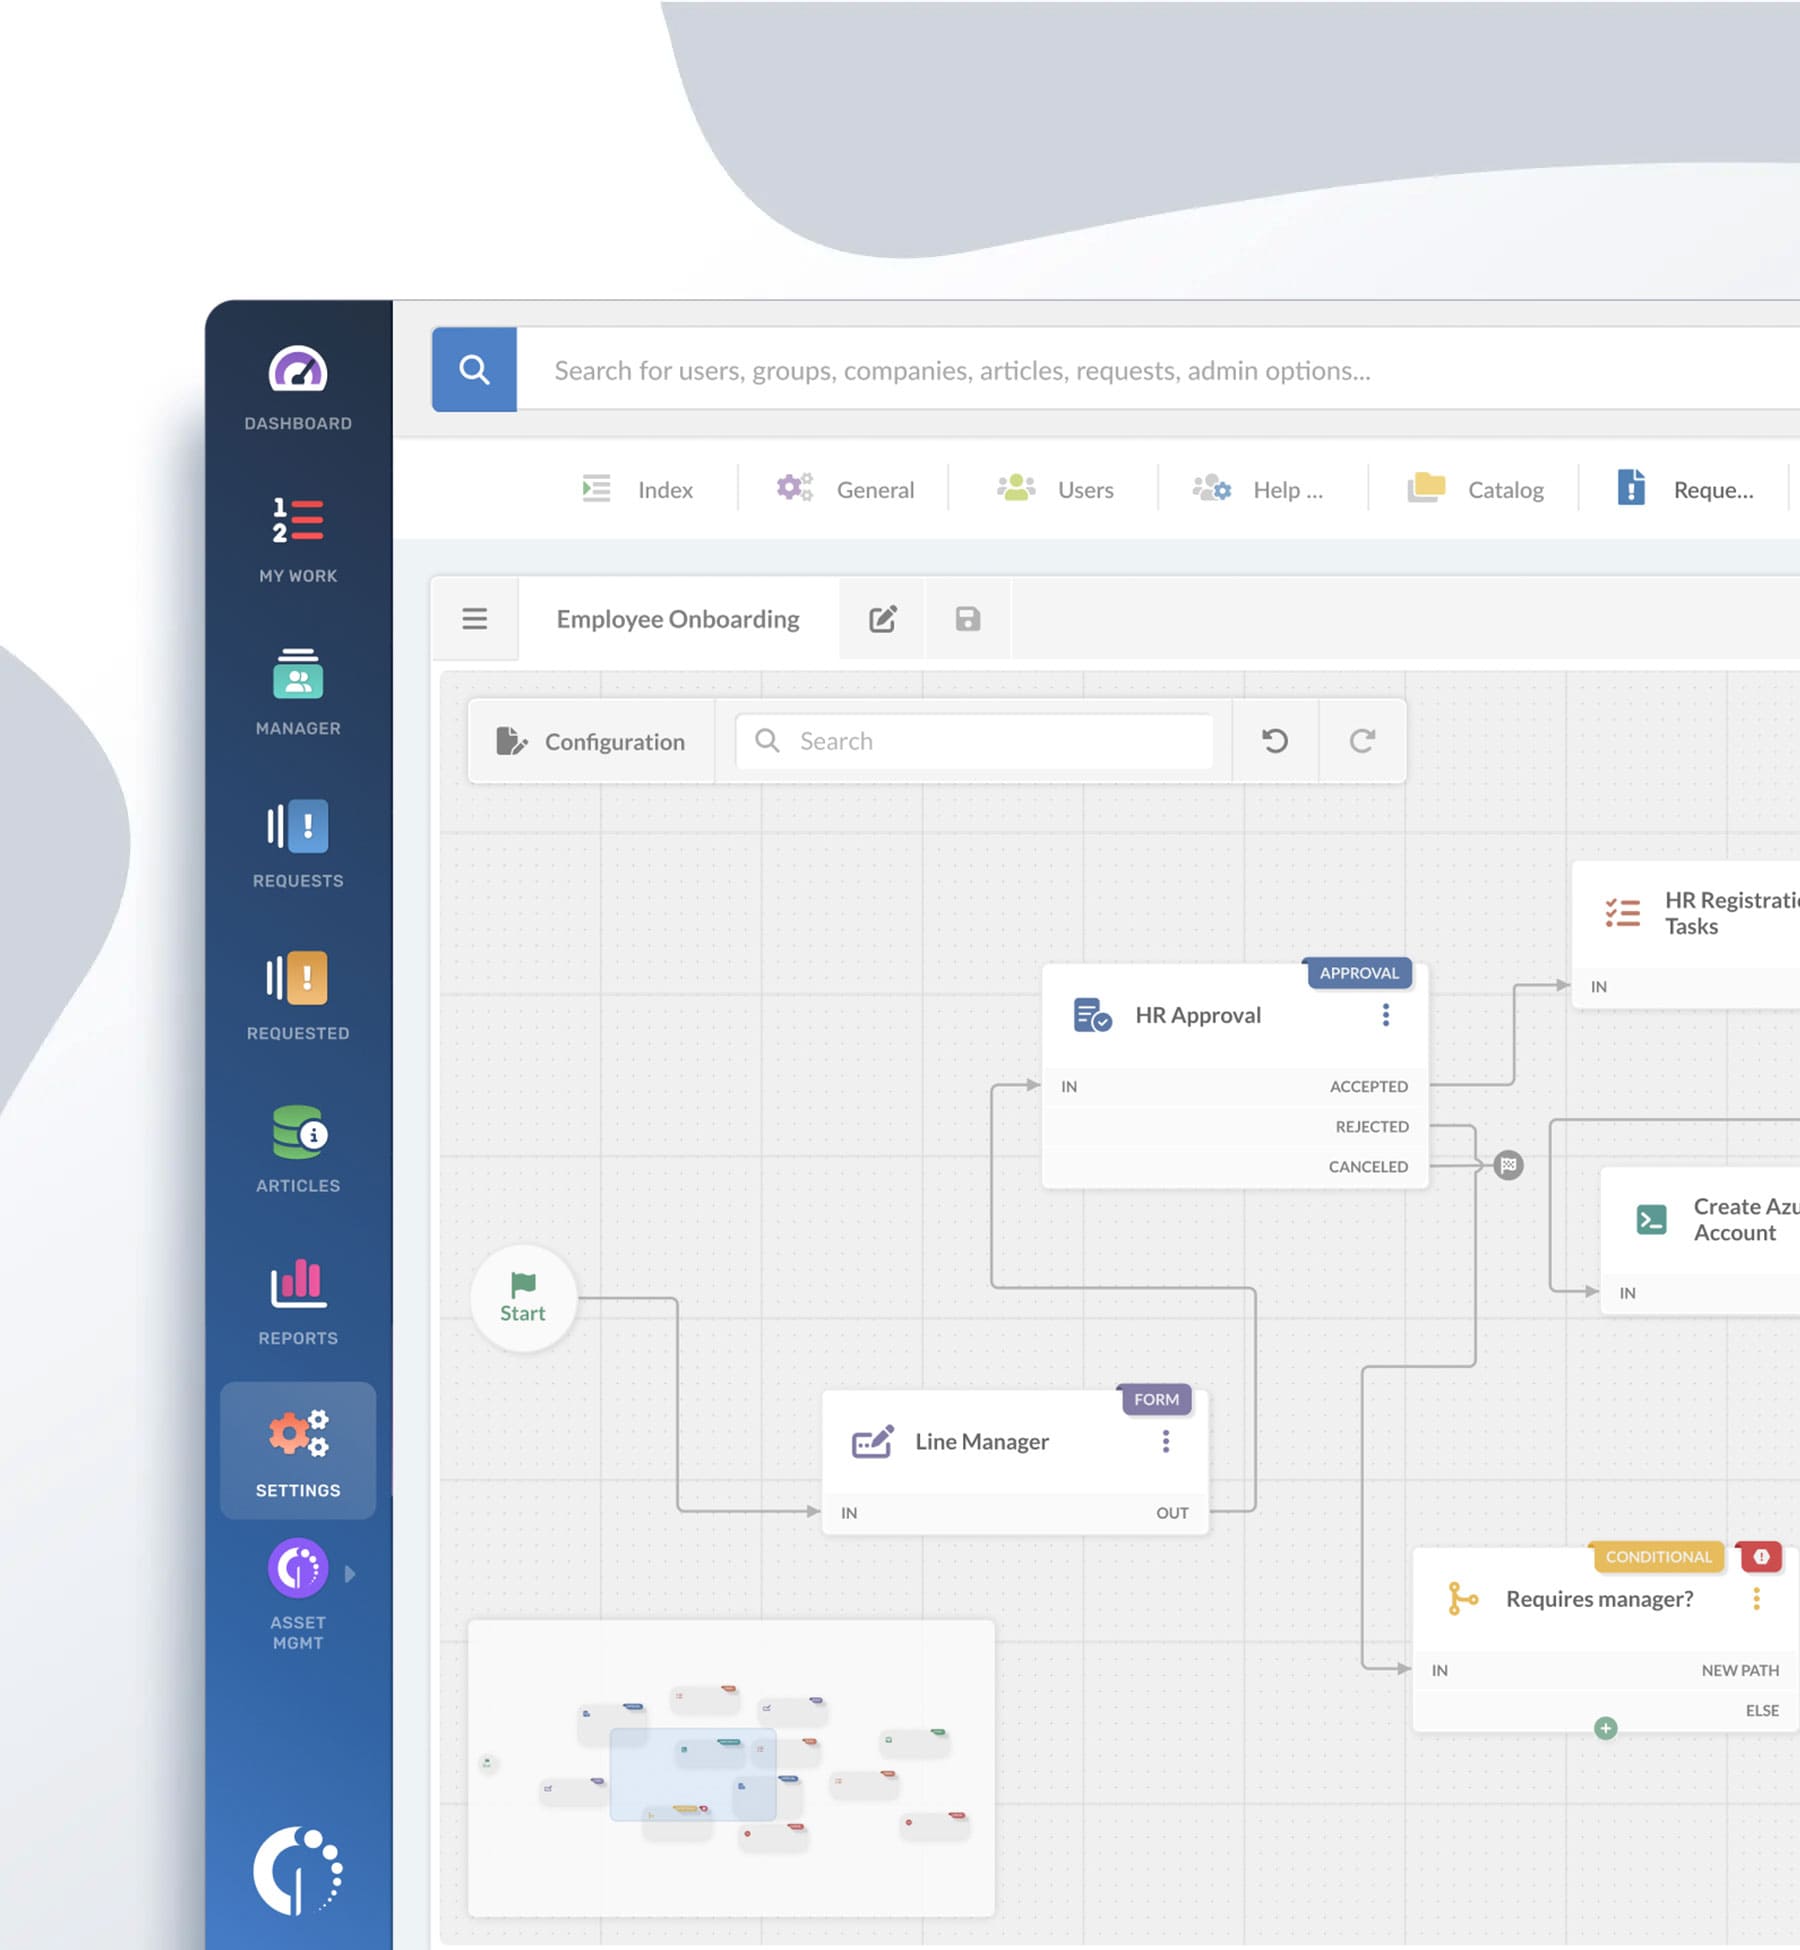Save the workflow with floppy disk icon

(968, 619)
